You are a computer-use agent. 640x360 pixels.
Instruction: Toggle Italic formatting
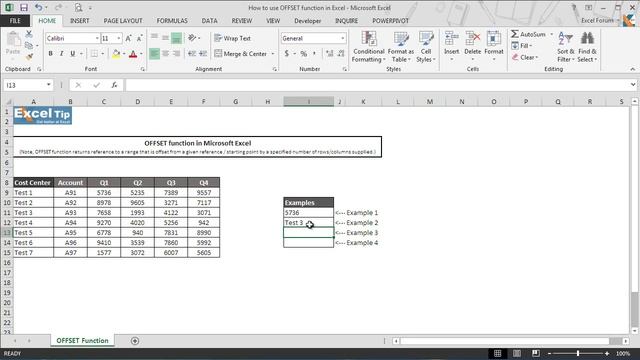pyautogui.click(x=62, y=53)
